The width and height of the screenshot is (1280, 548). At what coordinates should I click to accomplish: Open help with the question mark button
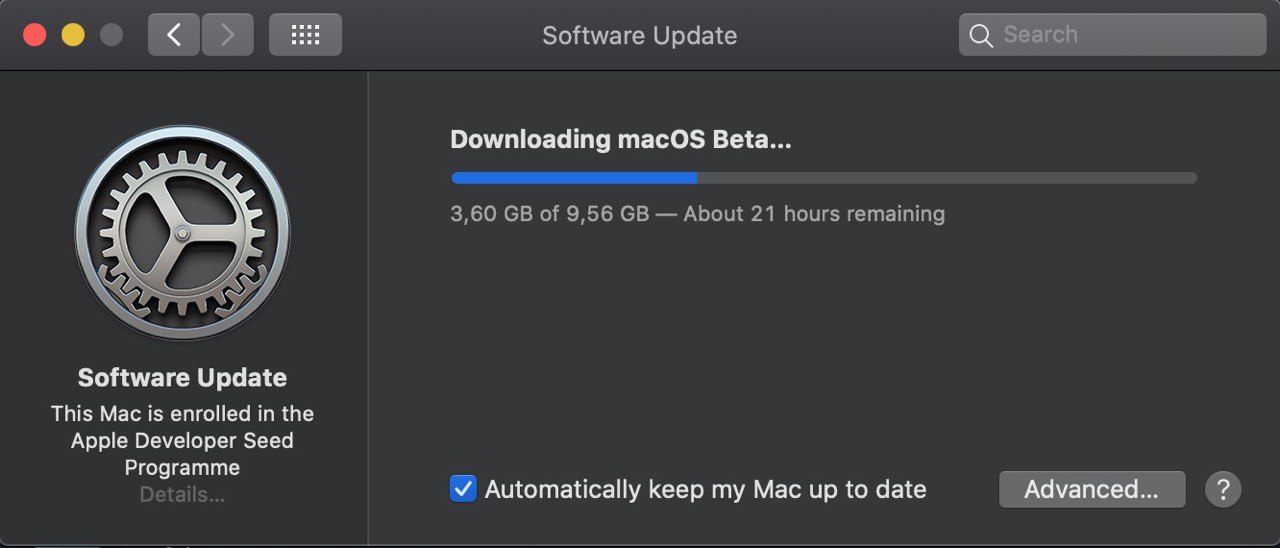click(1223, 490)
